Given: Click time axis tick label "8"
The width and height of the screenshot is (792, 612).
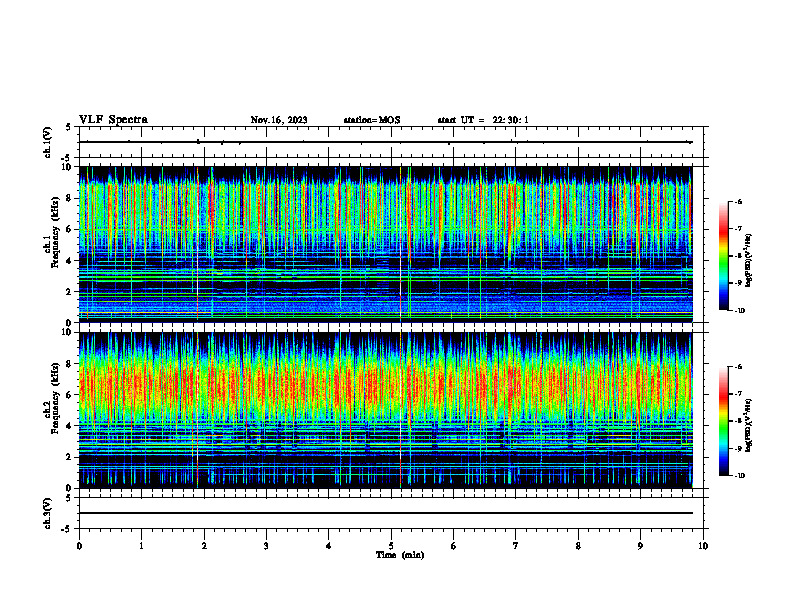Looking at the screenshot, I should click(x=578, y=546).
